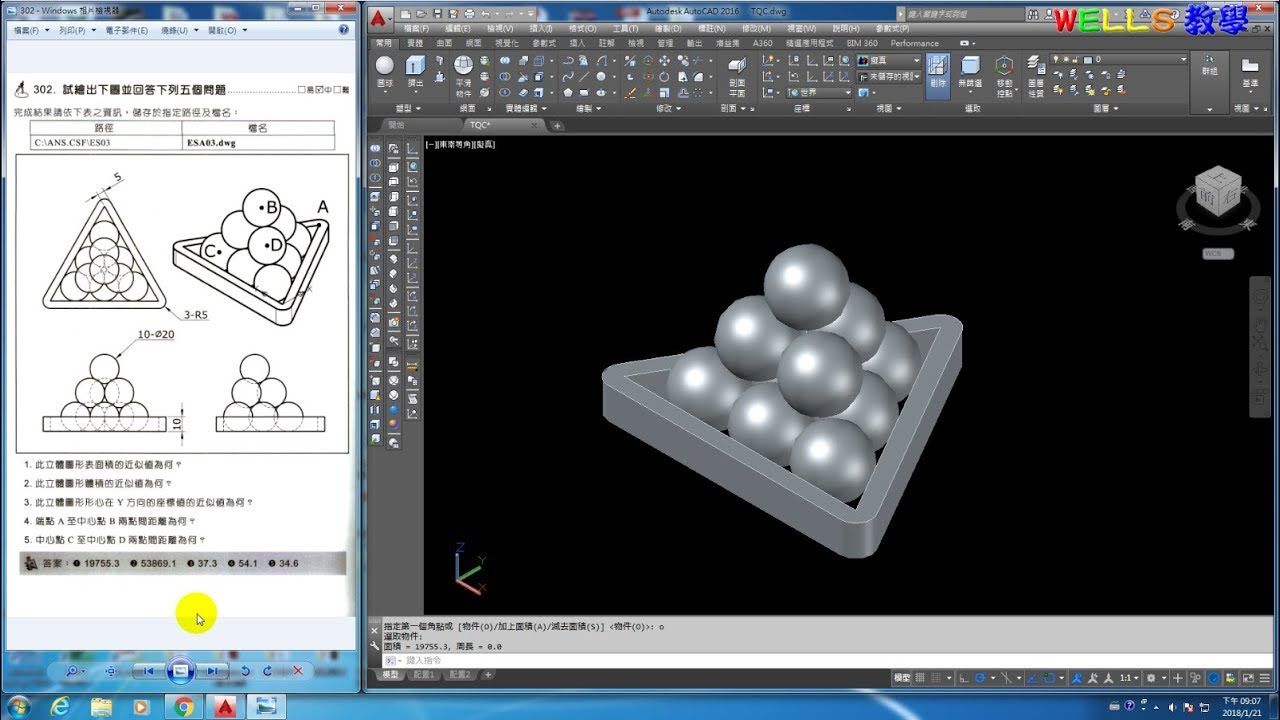Open status bar customization menu icon
The height and width of the screenshot is (720, 1280).
pyautogui.click(x=1266, y=677)
